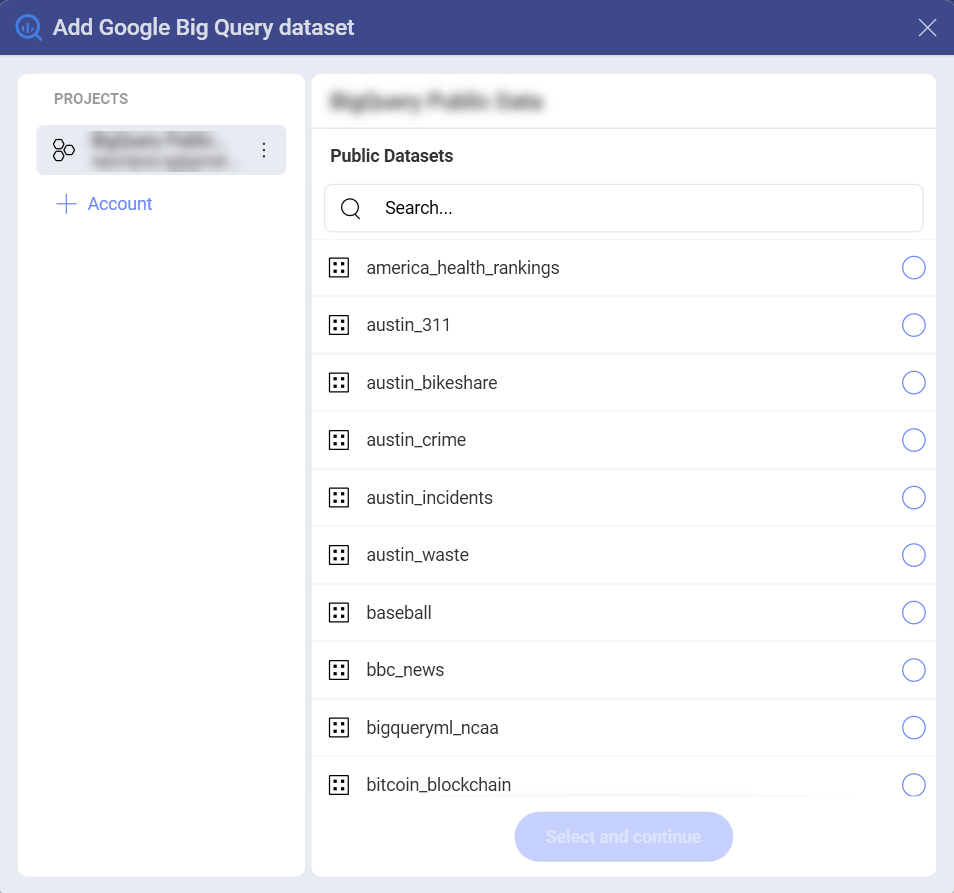The height and width of the screenshot is (893, 954).
Task: Click the austin_incidents dataset icon
Action: (339, 498)
